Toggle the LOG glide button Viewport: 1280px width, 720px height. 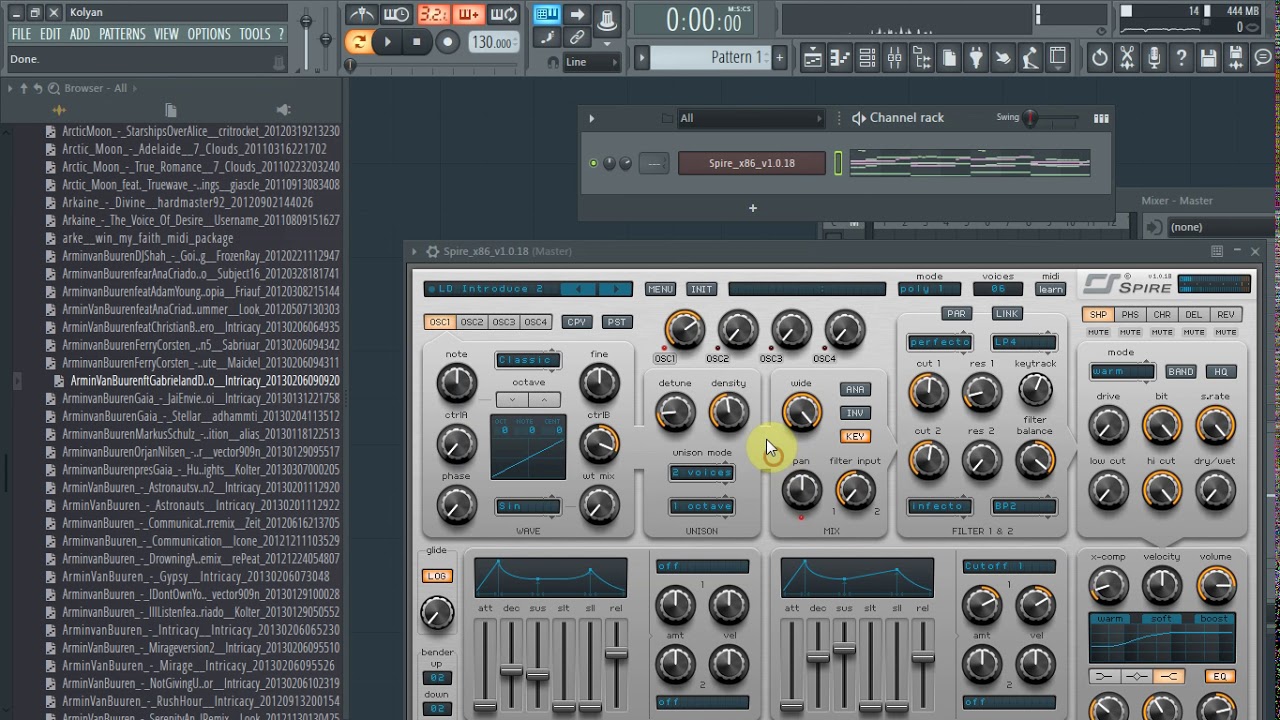437,576
